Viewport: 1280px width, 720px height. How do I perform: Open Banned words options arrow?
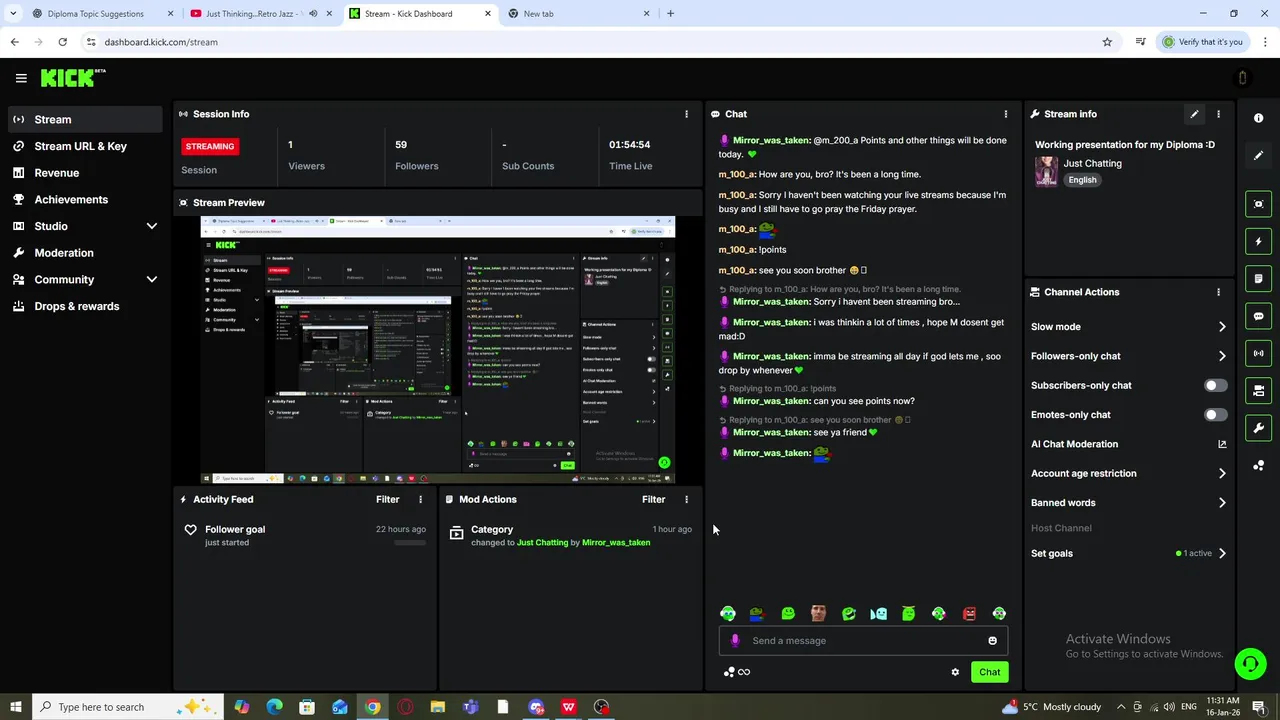1222,503
